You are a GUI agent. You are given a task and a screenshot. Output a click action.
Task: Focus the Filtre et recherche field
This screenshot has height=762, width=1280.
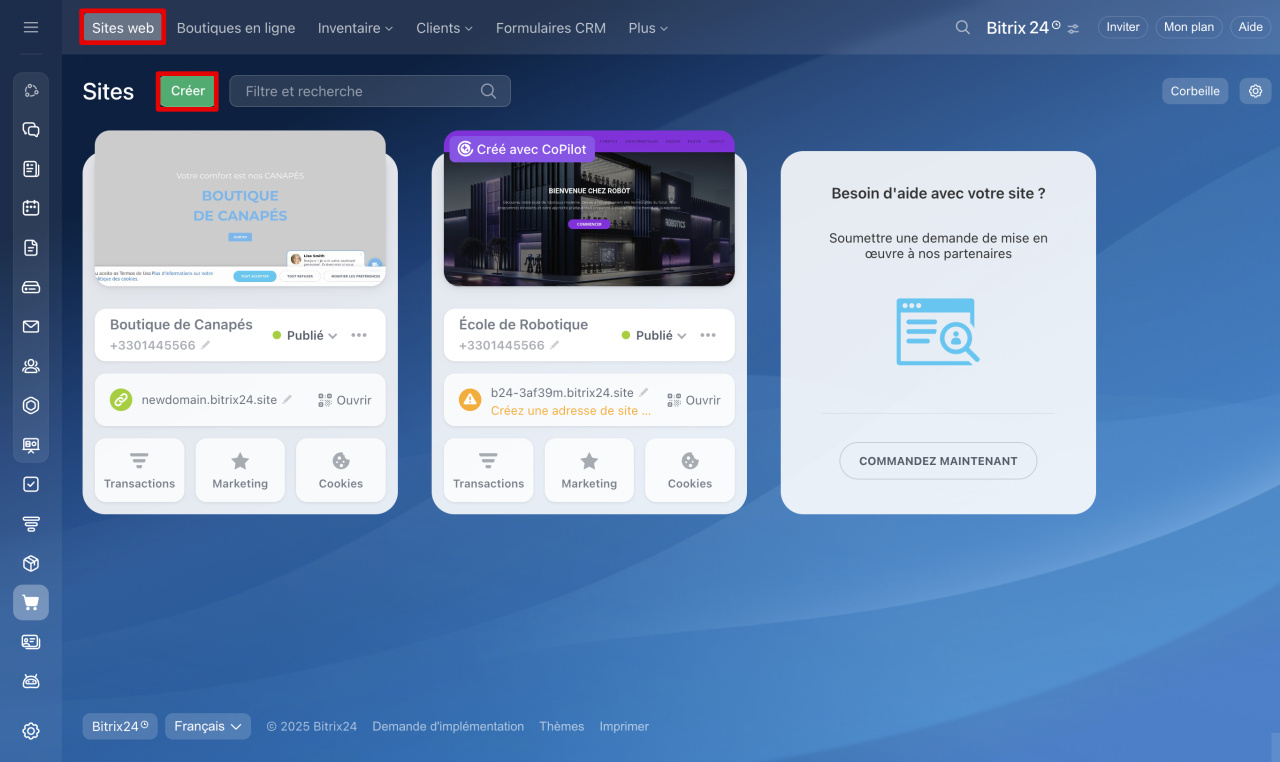point(370,91)
